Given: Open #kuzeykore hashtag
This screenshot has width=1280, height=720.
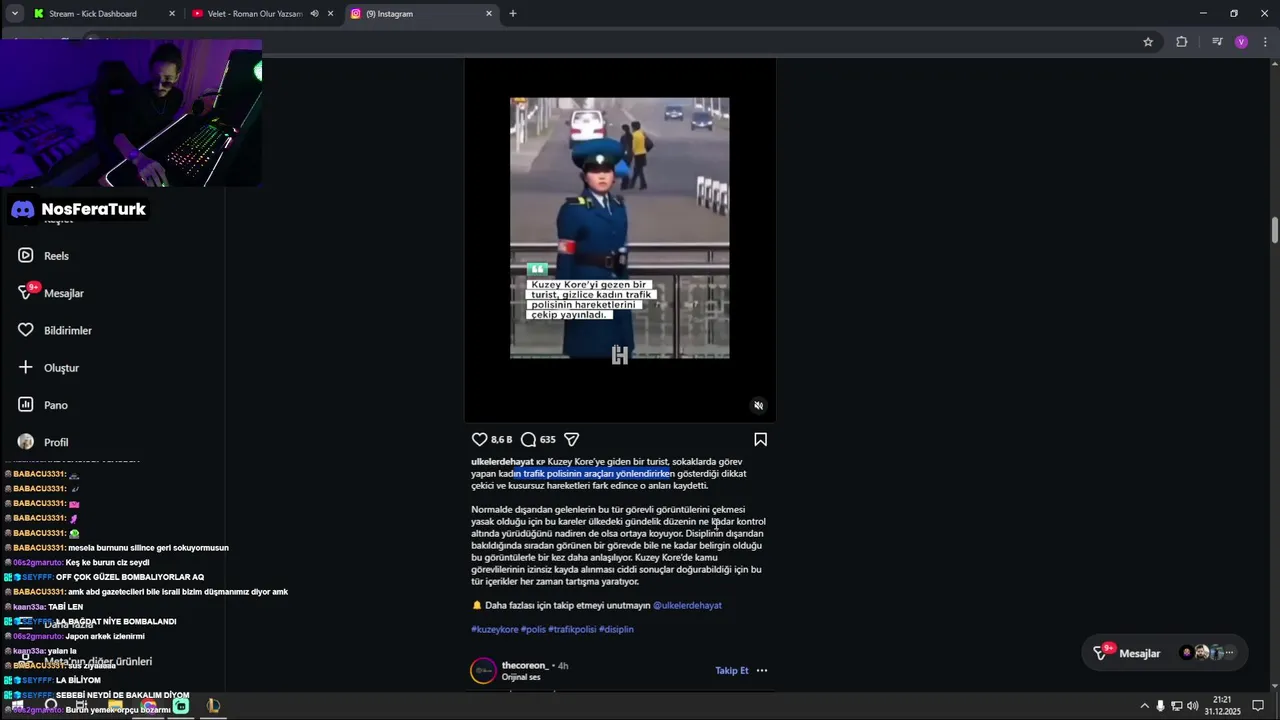Looking at the screenshot, I should pyautogui.click(x=495, y=630).
